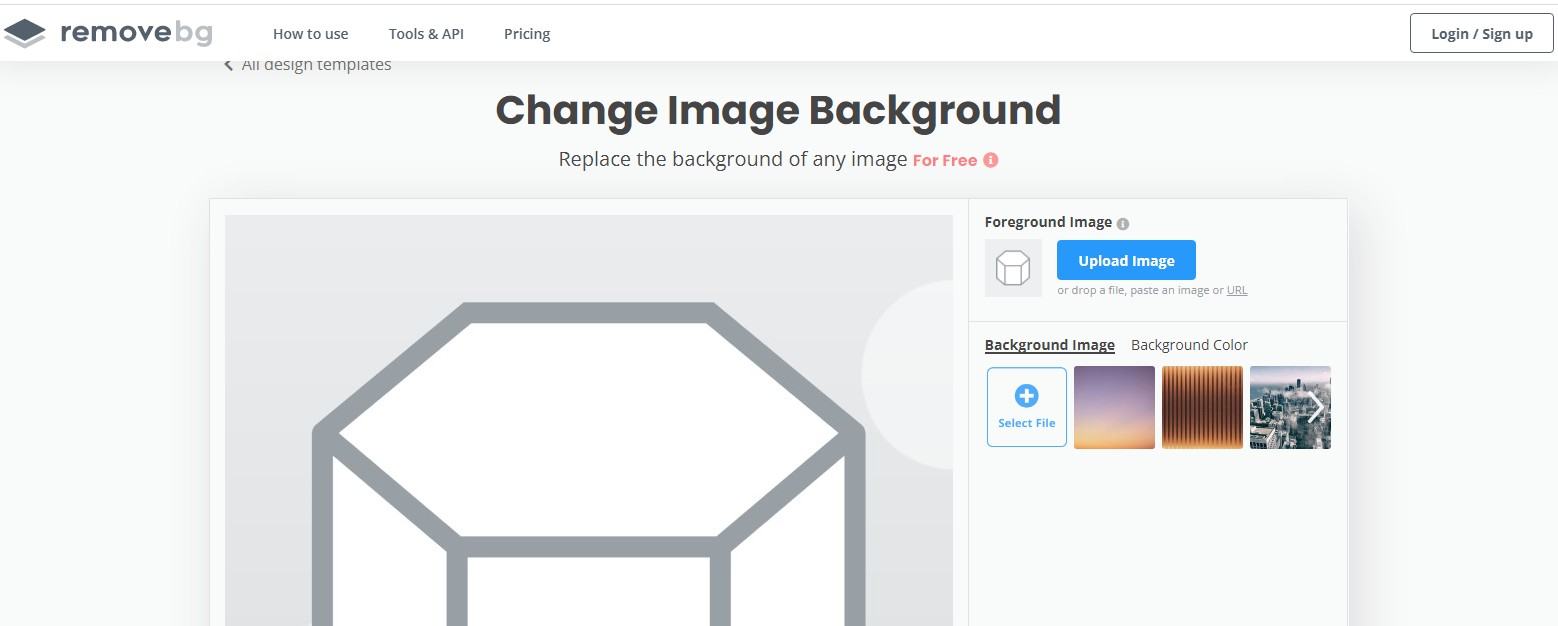Click Select File to add a background
This screenshot has width=1558, height=626.
1027,407
